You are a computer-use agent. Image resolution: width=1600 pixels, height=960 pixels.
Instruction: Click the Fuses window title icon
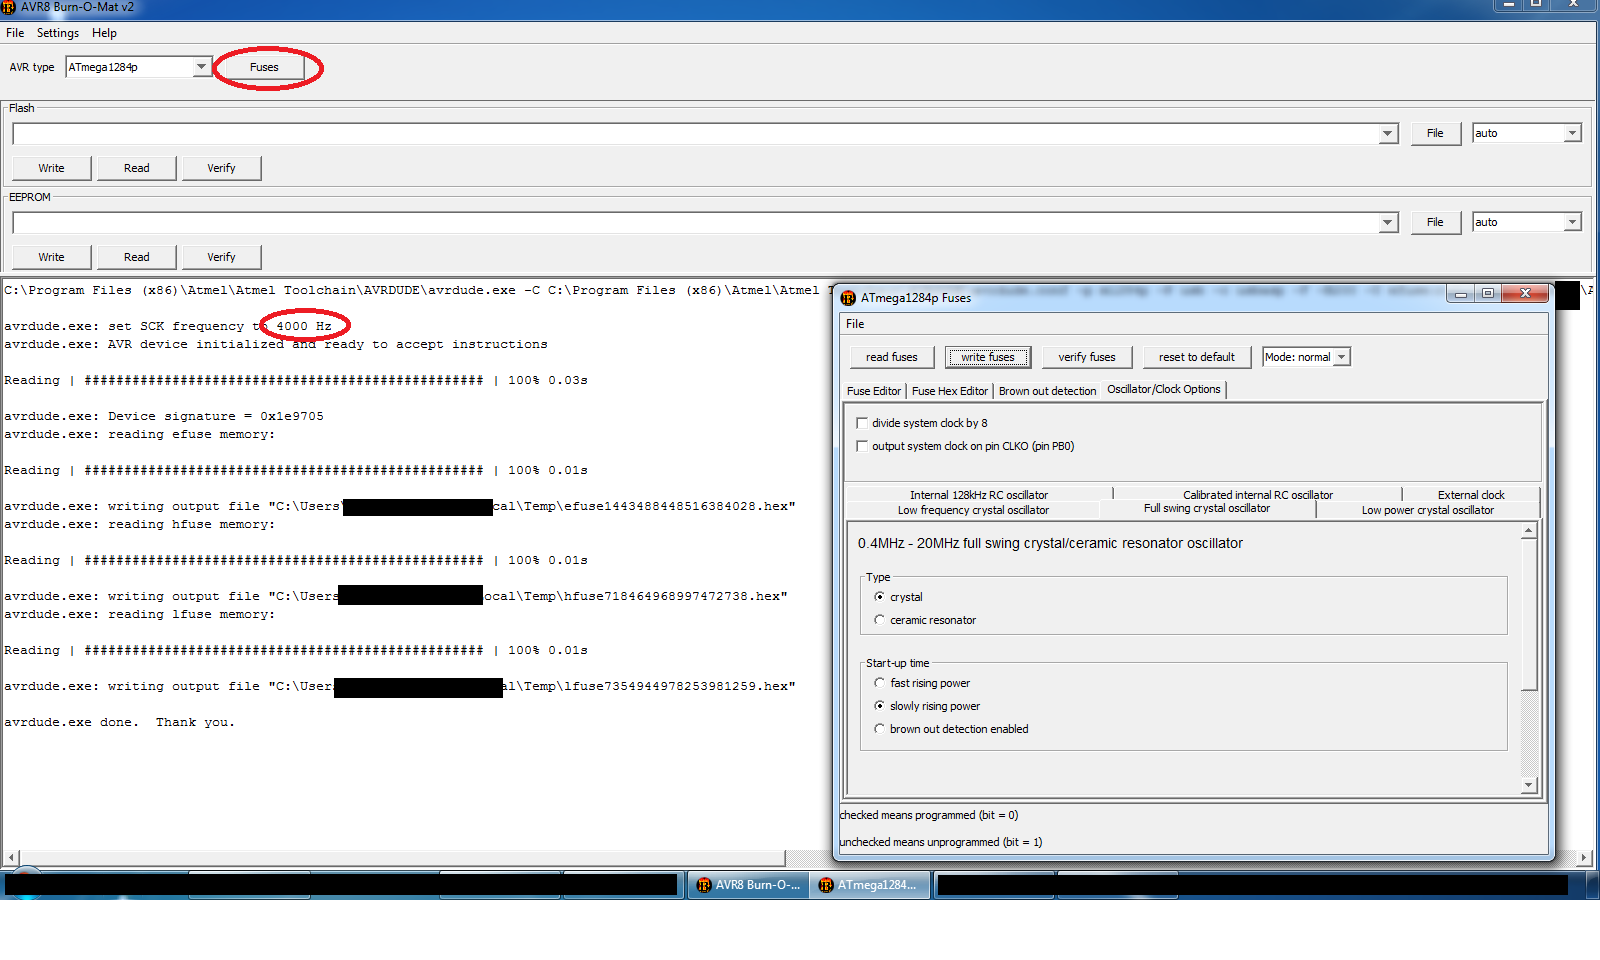click(x=848, y=298)
